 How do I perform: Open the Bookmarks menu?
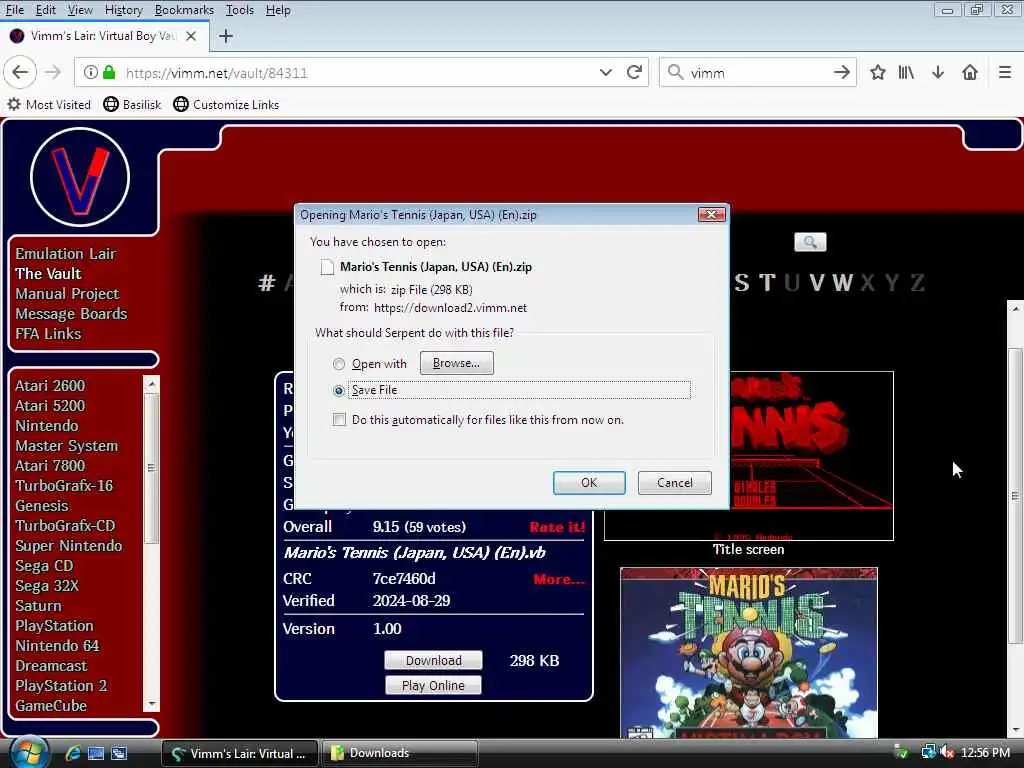pos(184,10)
